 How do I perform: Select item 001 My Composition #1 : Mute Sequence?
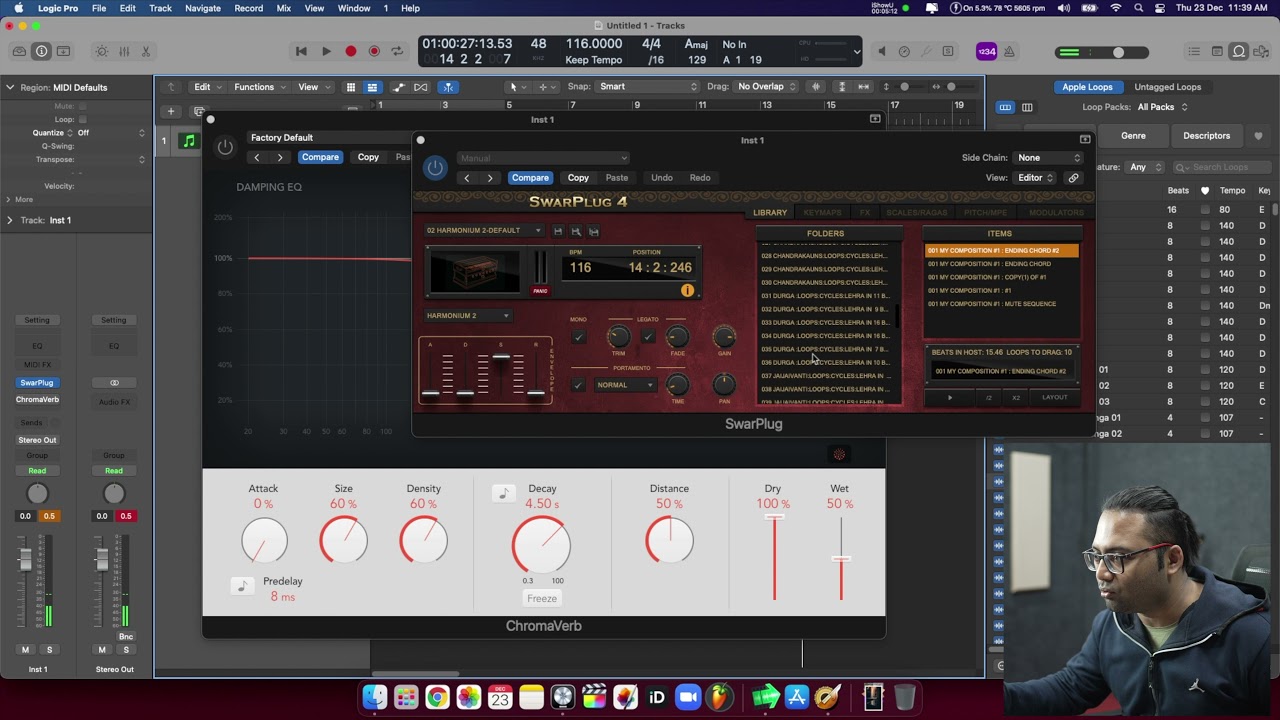click(x=992, y=304)
